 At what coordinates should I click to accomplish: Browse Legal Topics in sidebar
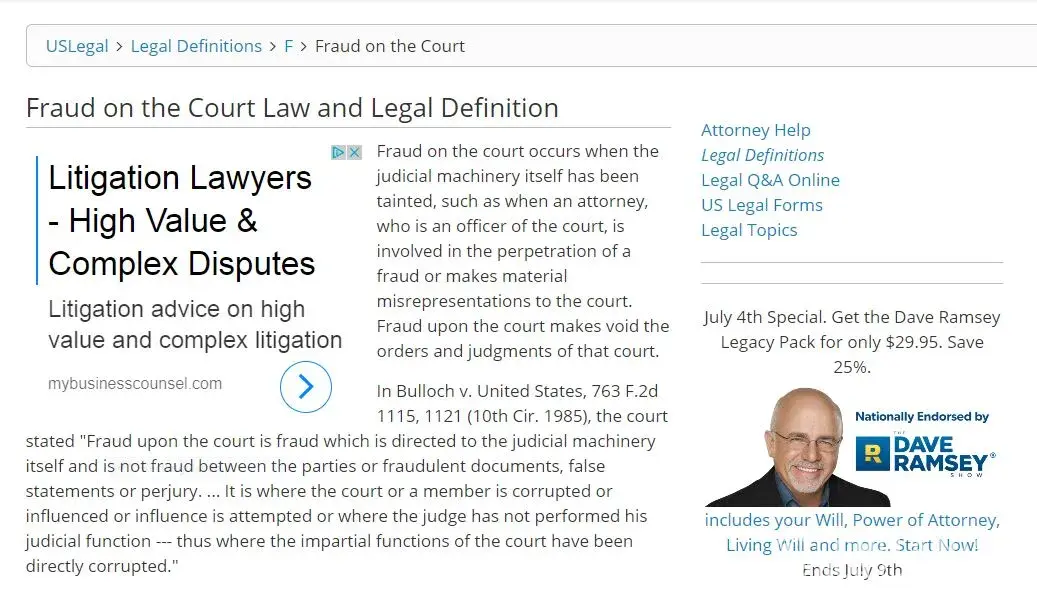coord(749,230)
